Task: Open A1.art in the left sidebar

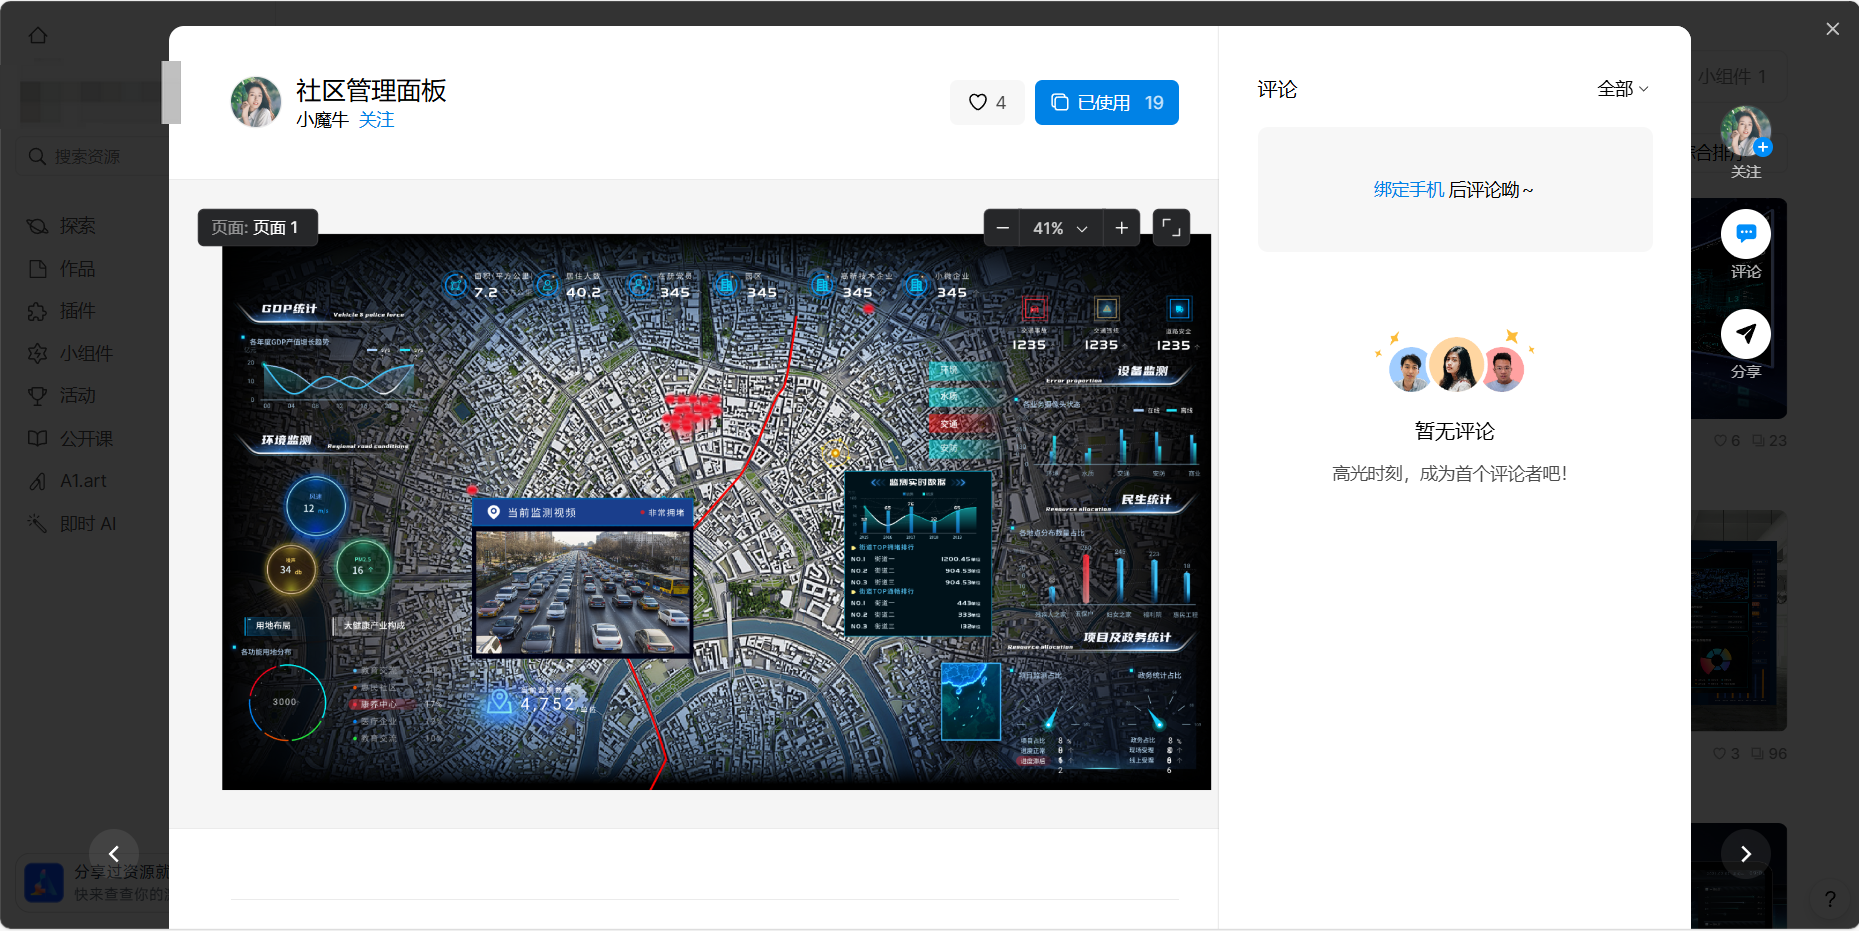Action: [x=83, y=481]
